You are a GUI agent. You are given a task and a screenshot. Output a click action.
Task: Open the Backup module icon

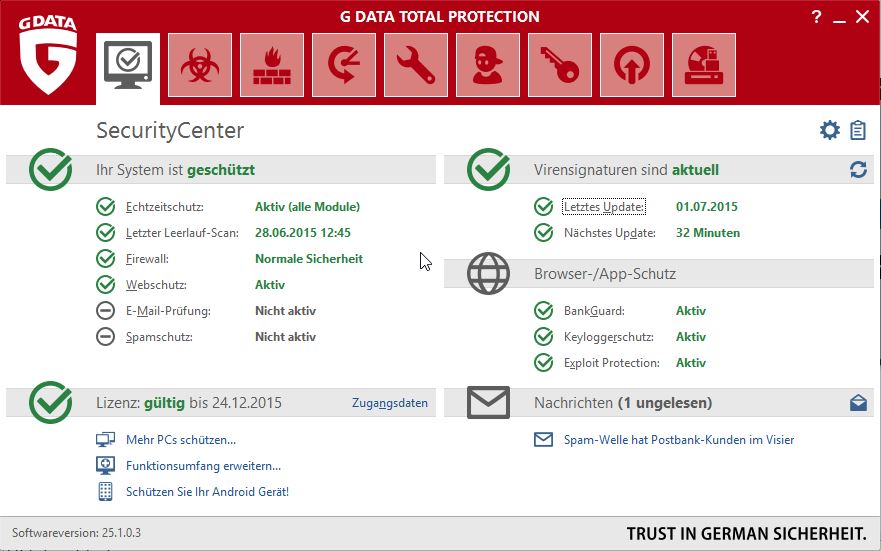tap(344, 65)
